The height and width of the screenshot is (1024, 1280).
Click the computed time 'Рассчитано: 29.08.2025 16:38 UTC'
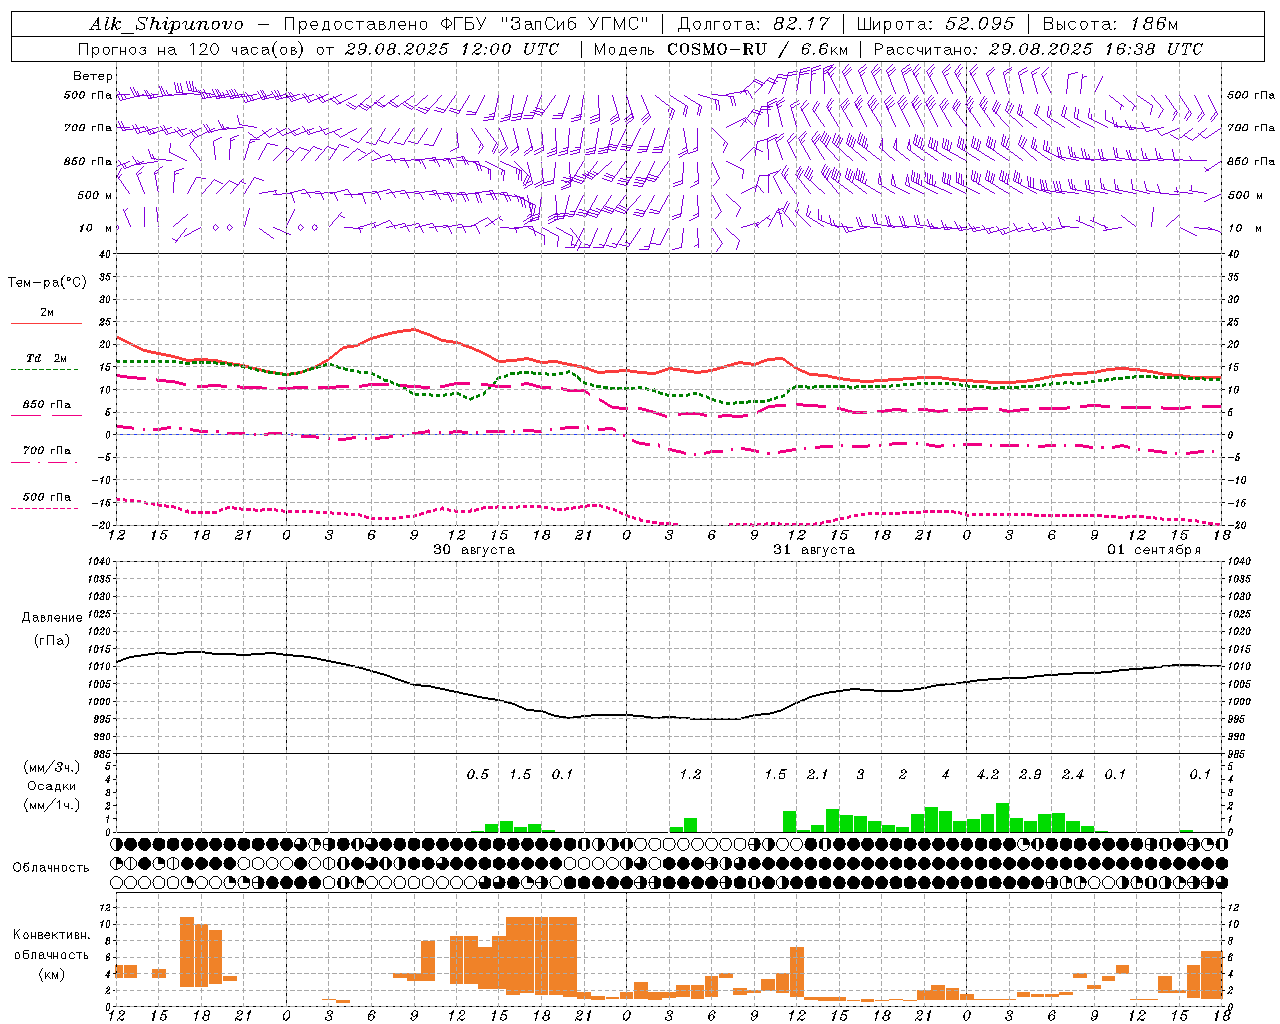click(1038, 49)
